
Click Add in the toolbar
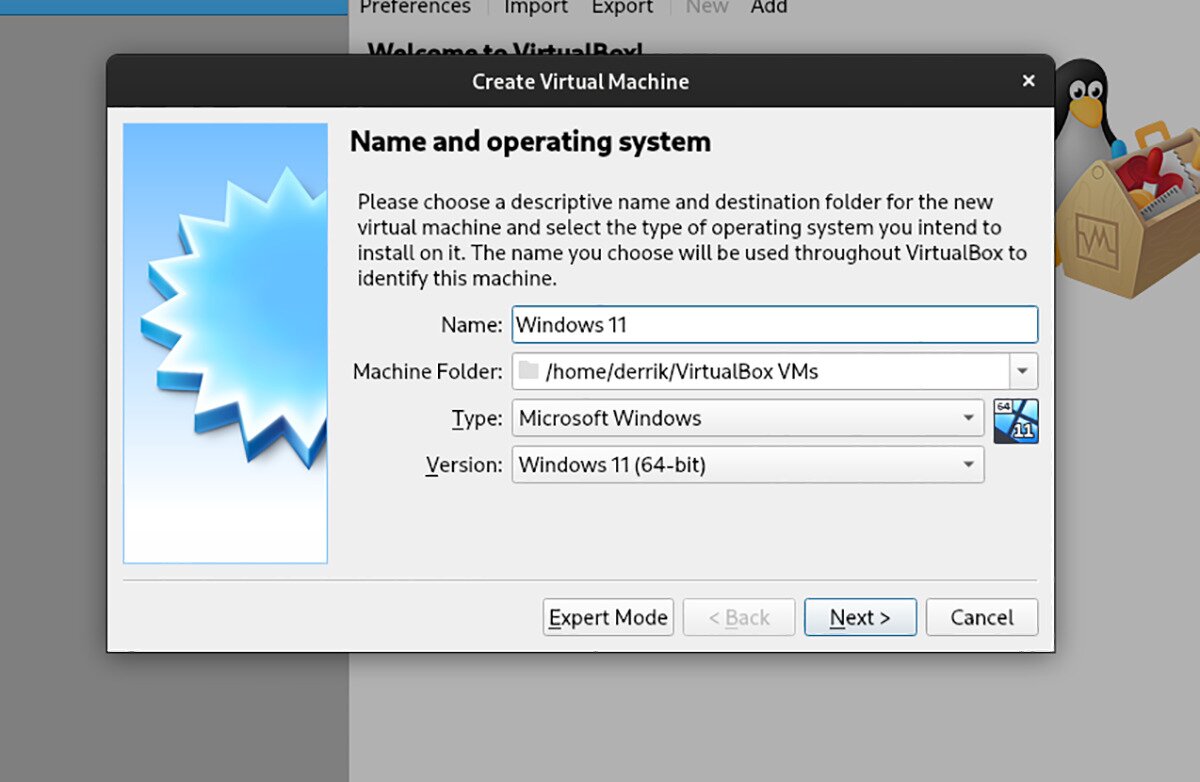769,7
